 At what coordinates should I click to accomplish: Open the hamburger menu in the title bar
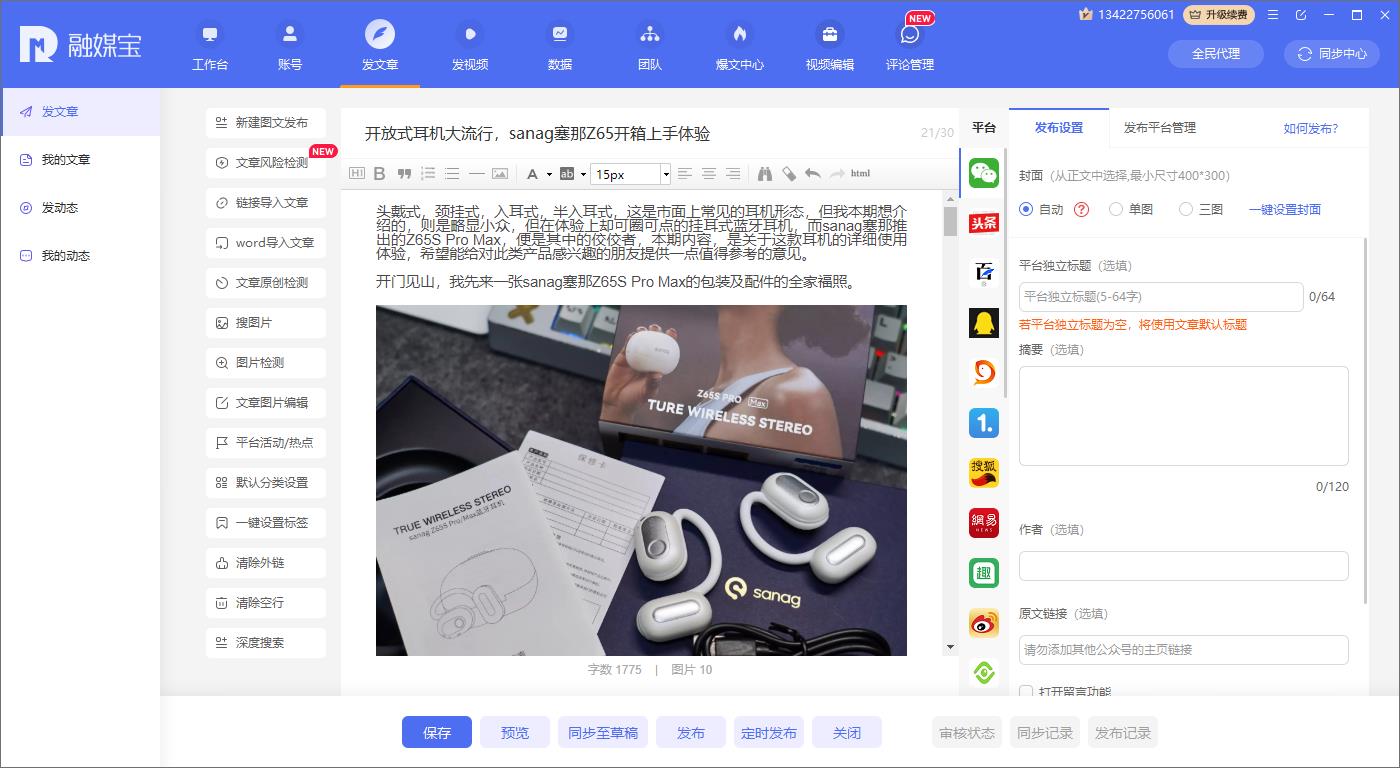[1273, 15]
